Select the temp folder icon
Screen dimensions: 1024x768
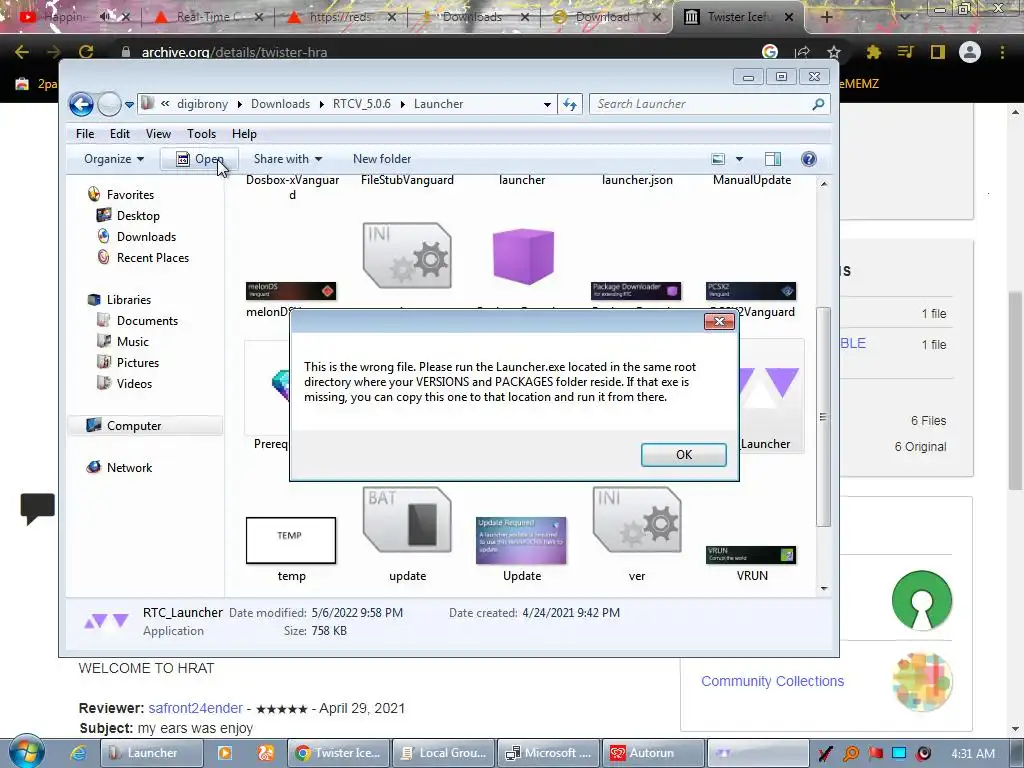click(x=291, y=541)
